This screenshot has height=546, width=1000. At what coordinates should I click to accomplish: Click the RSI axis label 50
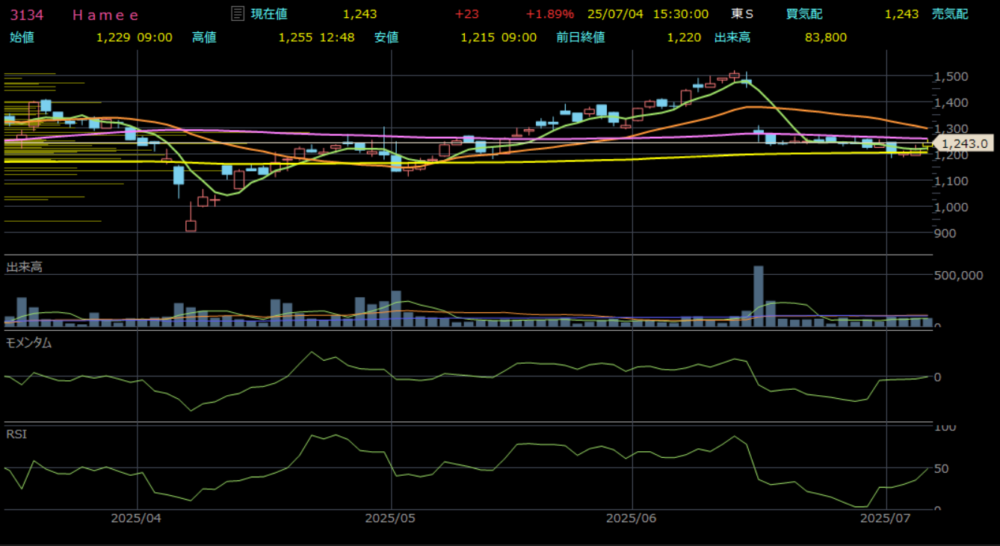tap(943, 468)
